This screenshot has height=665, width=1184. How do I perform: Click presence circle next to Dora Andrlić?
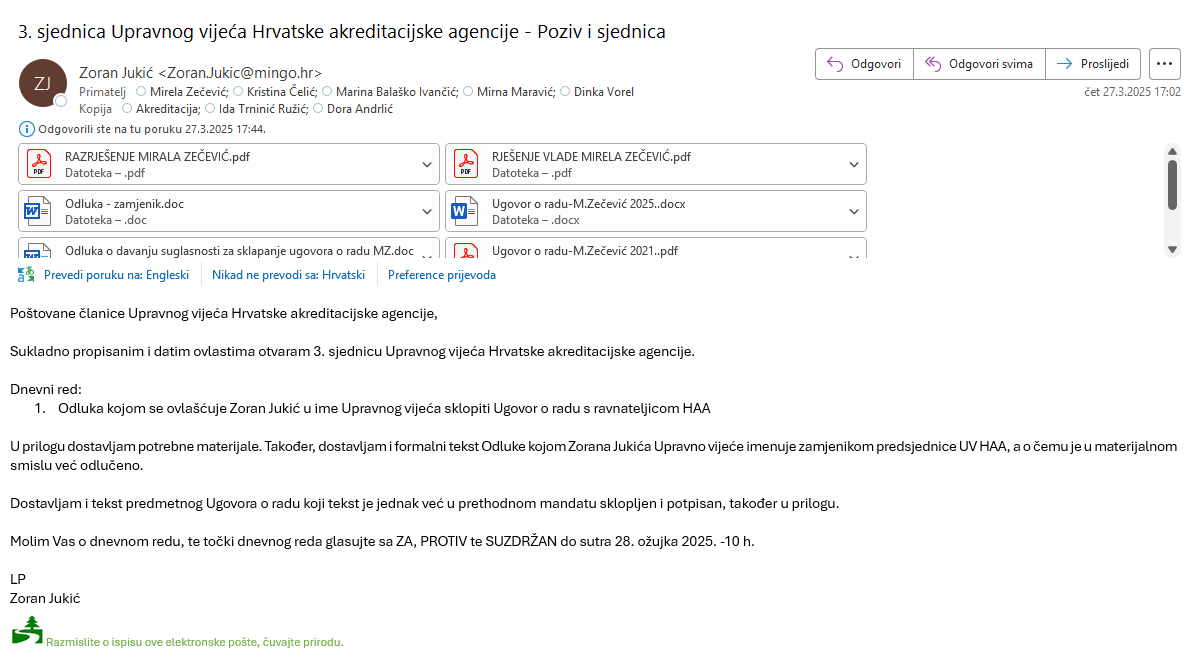318,109
